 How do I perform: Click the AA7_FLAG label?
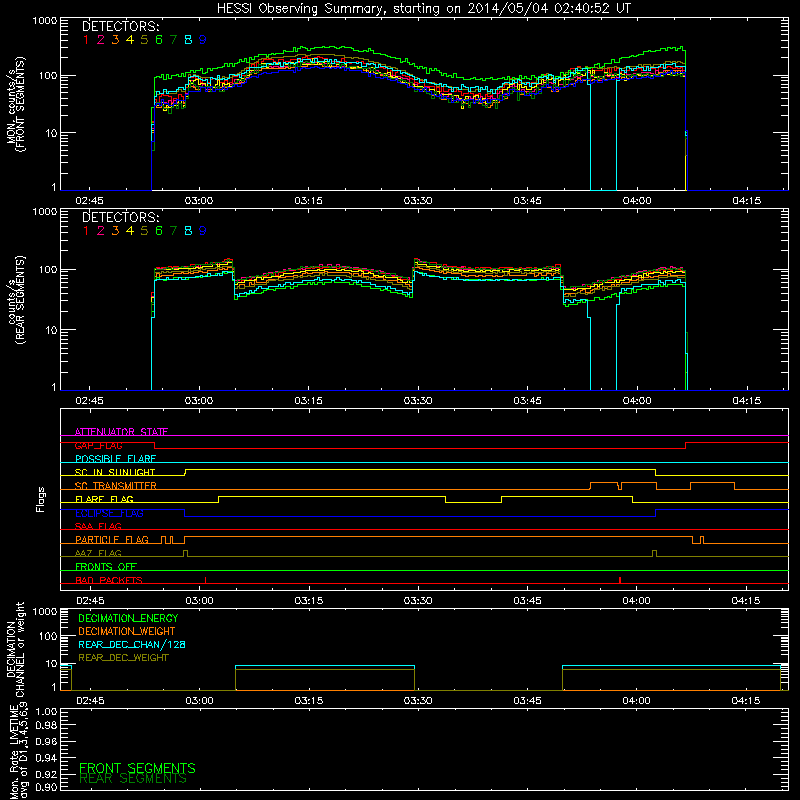click(98, 553)
